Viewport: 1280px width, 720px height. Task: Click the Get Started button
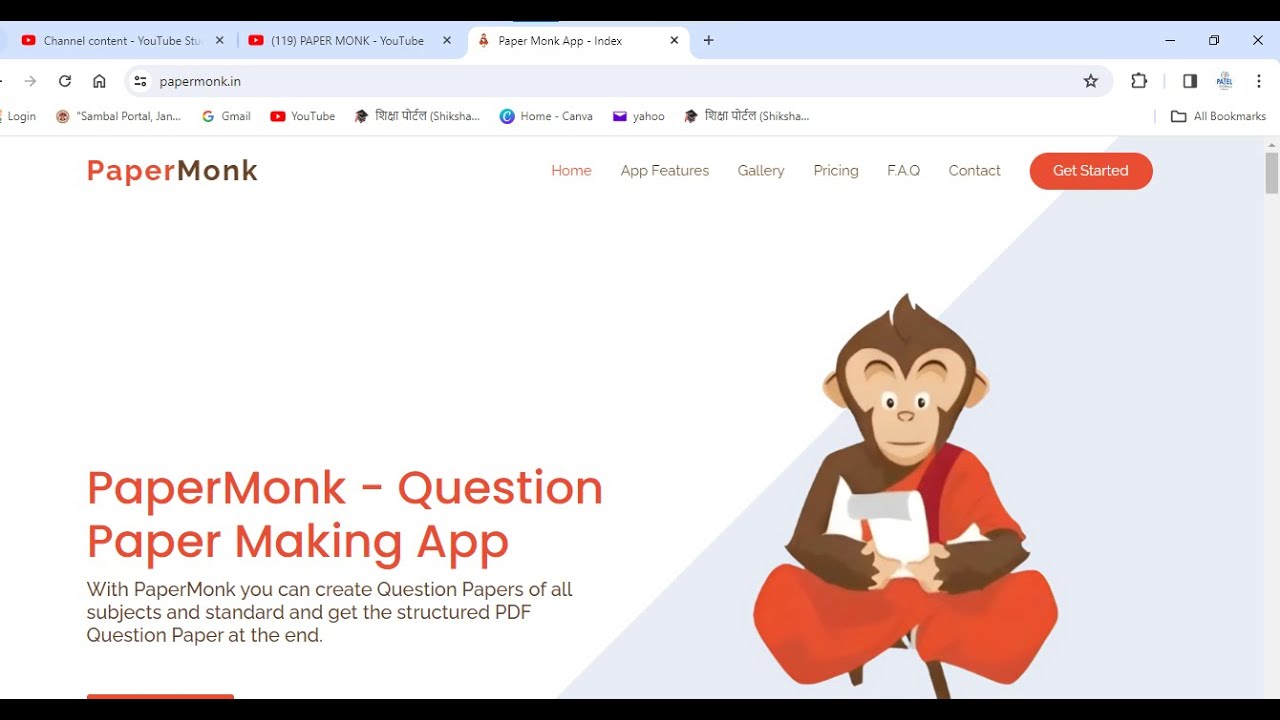click(x=1091, y=171)
